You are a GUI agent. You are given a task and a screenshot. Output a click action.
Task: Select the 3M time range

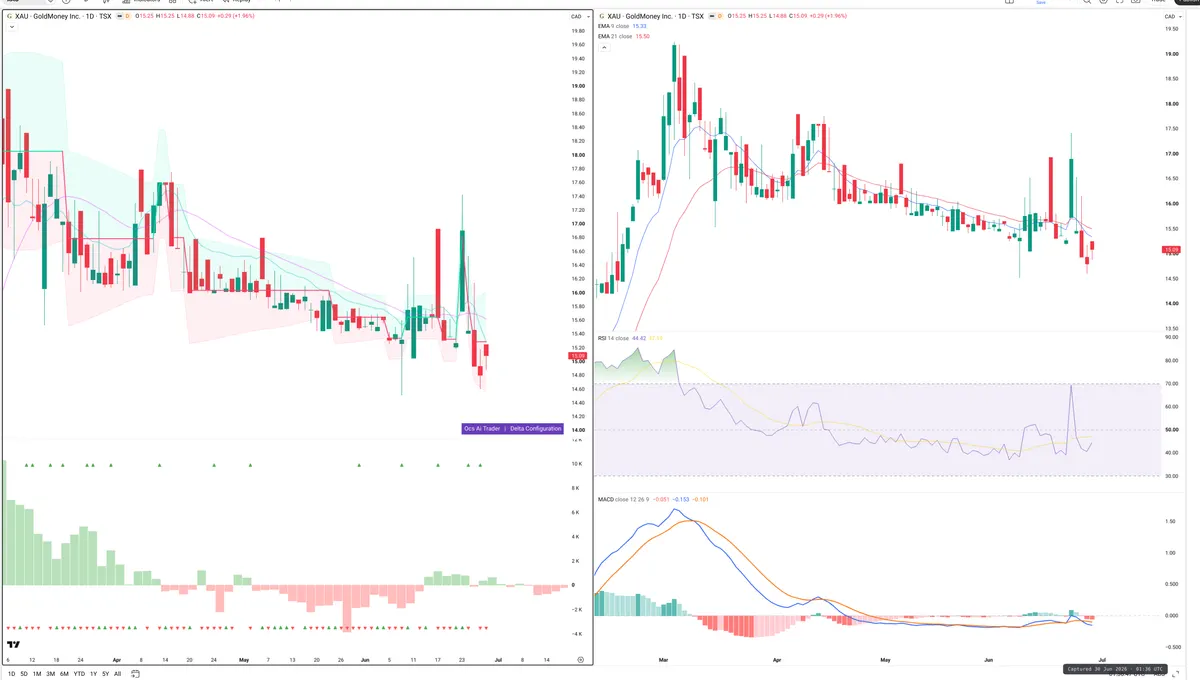pyautogui.click(x=51, y=674)
